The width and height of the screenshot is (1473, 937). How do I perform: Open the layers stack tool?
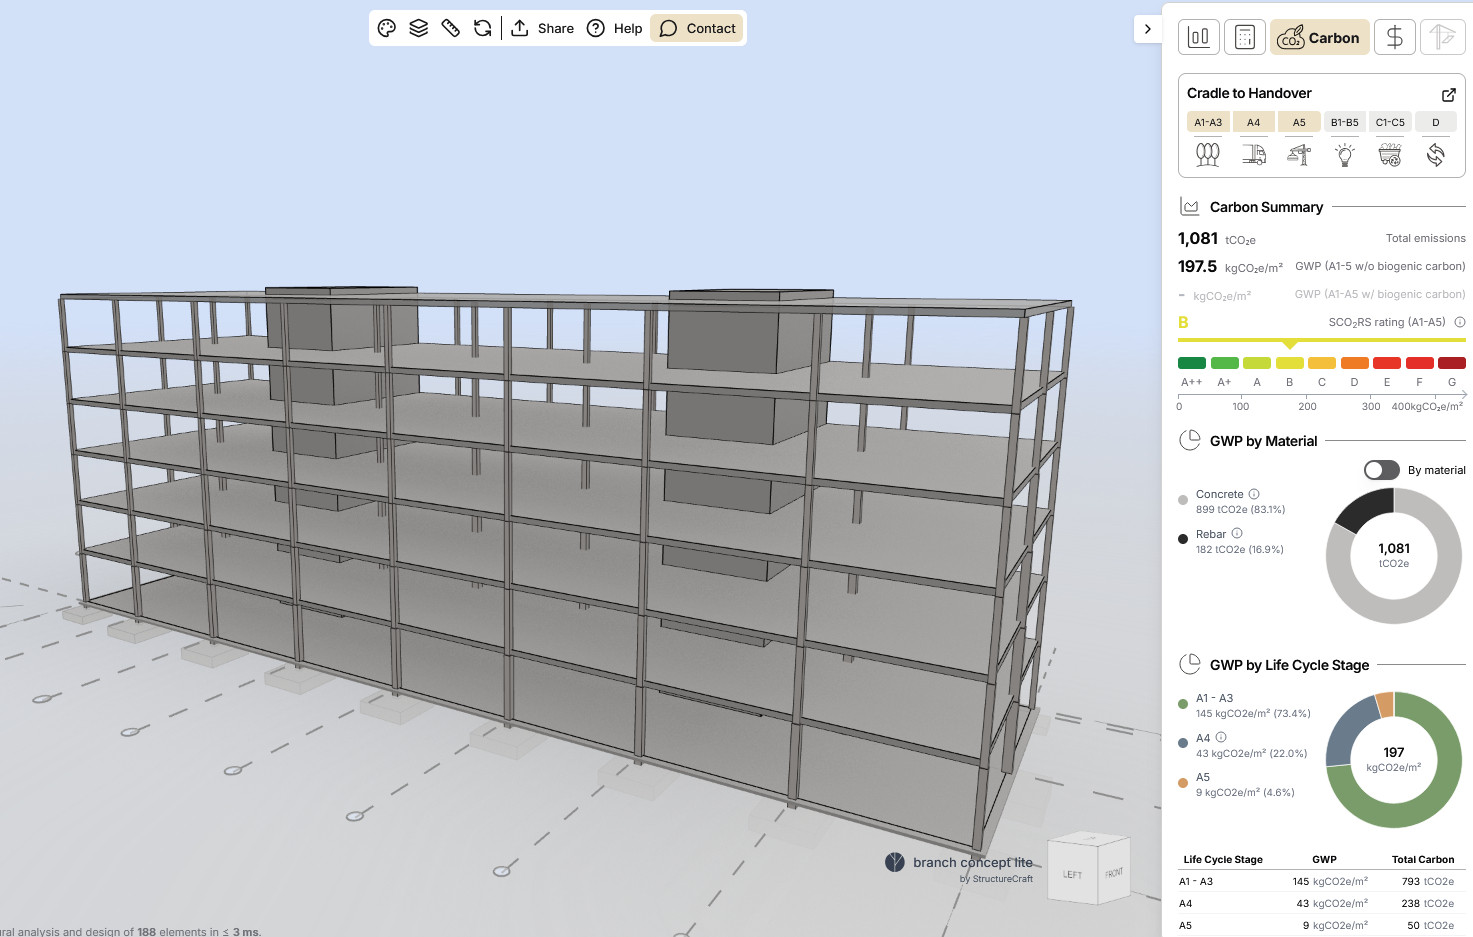point(419,28)
